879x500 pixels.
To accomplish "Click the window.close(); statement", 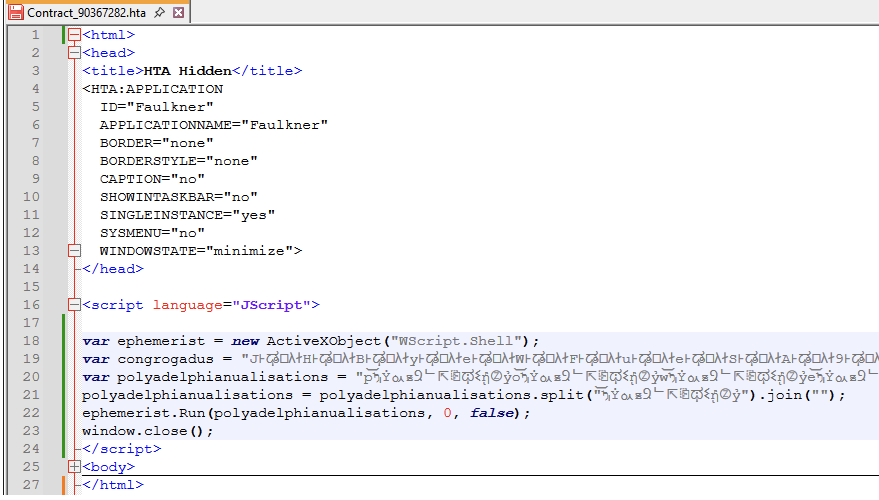I will pos(148,430).
